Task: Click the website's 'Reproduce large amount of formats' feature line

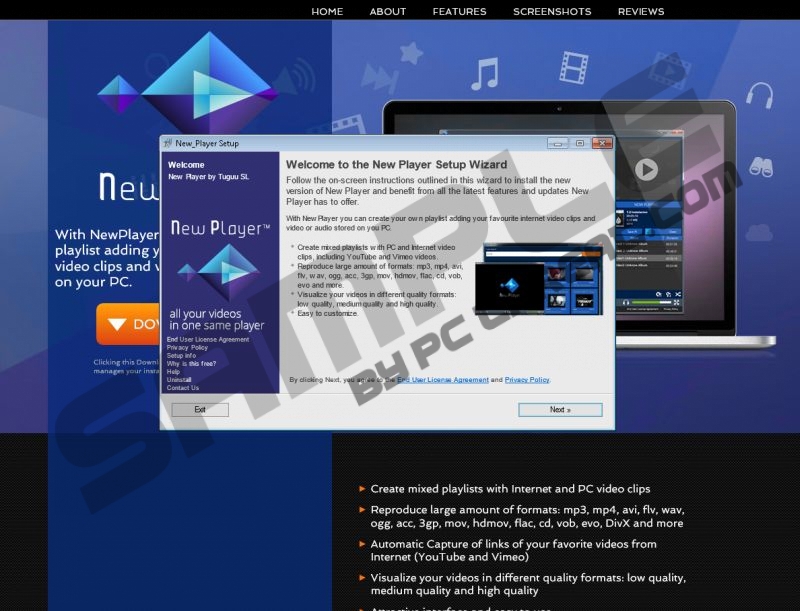Action: (527, 516)
